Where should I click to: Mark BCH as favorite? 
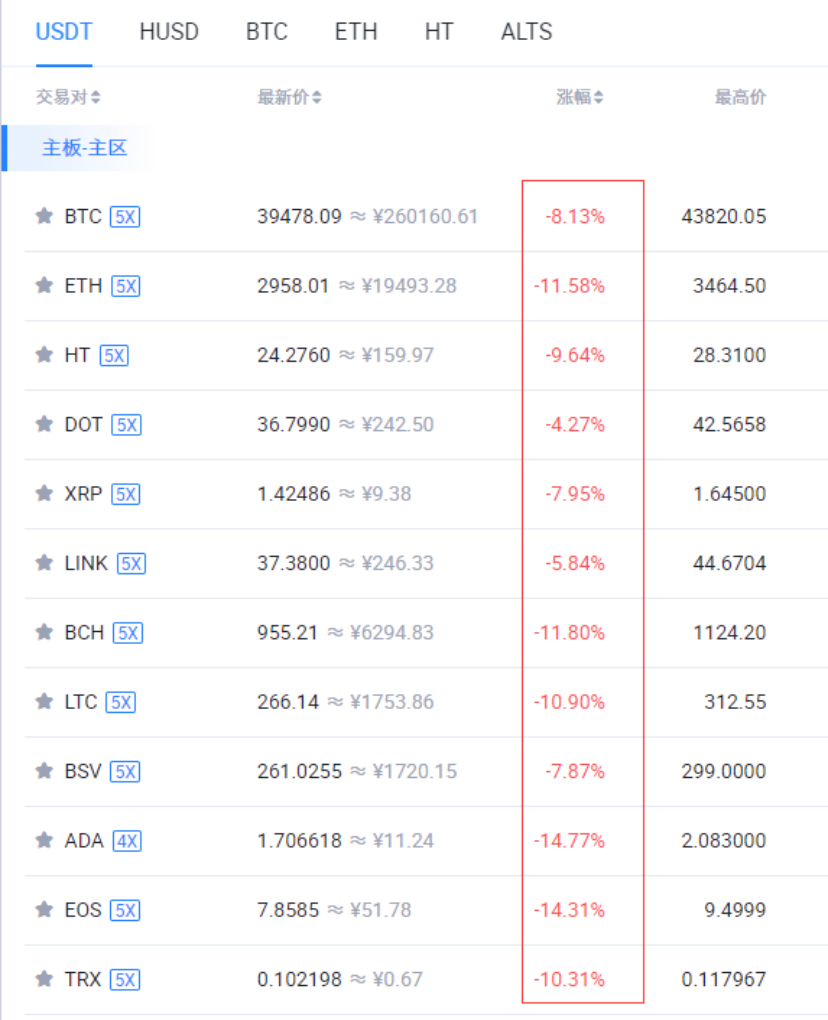44,633
